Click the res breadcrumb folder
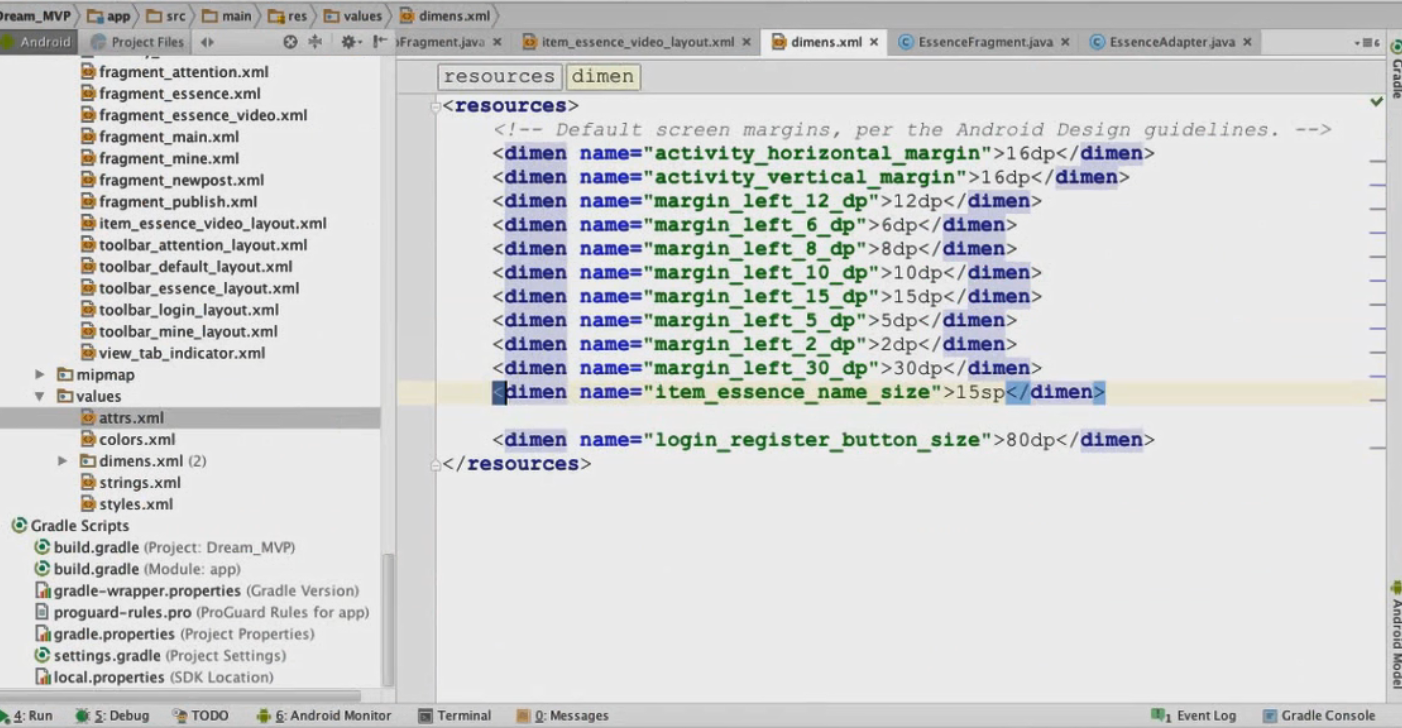1402x728 pixels. coord(289,16)
